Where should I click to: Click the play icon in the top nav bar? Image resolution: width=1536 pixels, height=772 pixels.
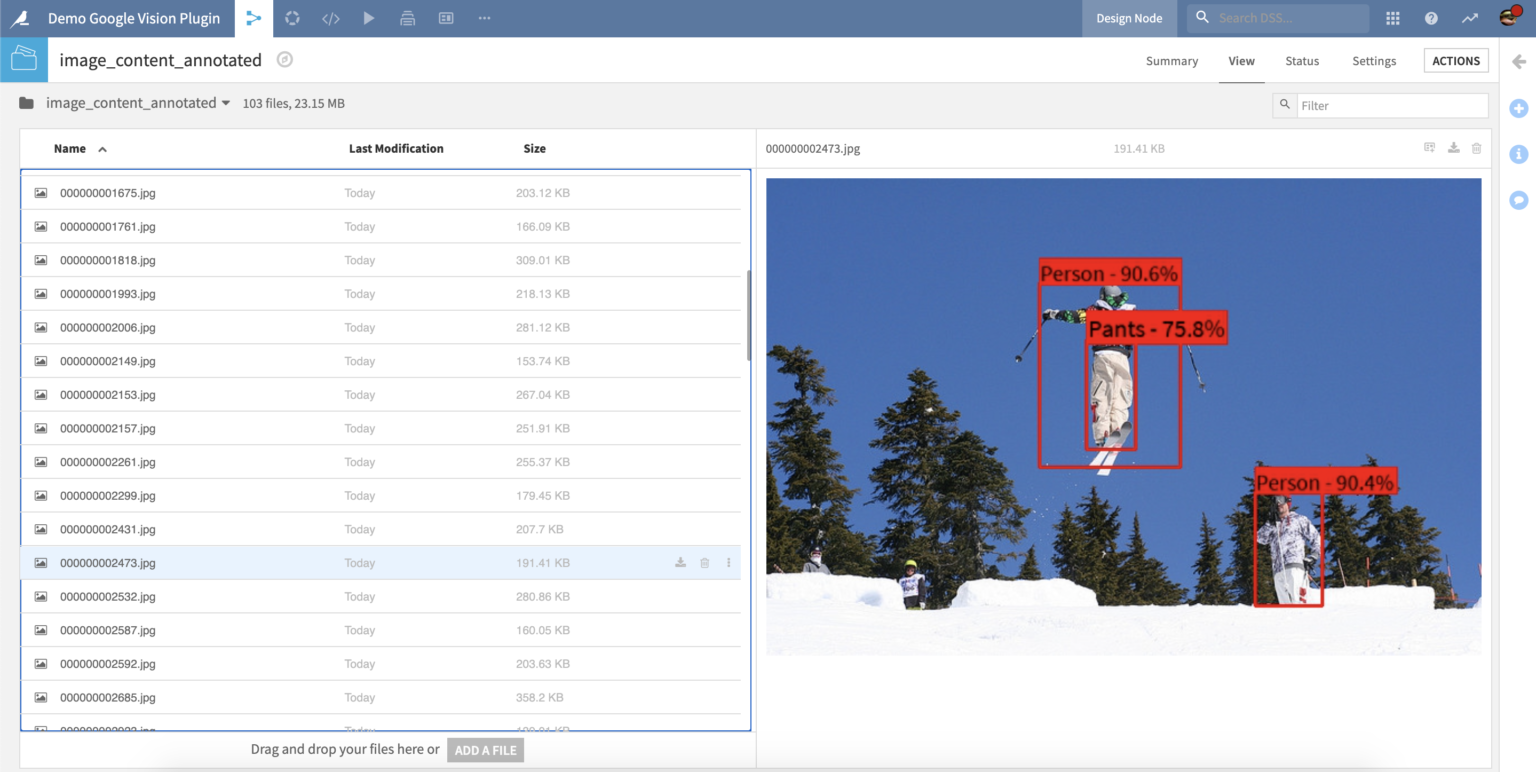coord(369,18)
